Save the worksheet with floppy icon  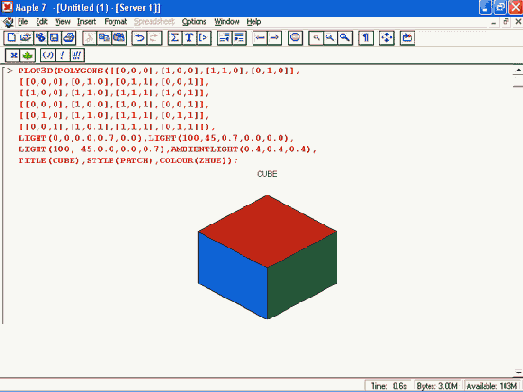(x=54, y=38)
